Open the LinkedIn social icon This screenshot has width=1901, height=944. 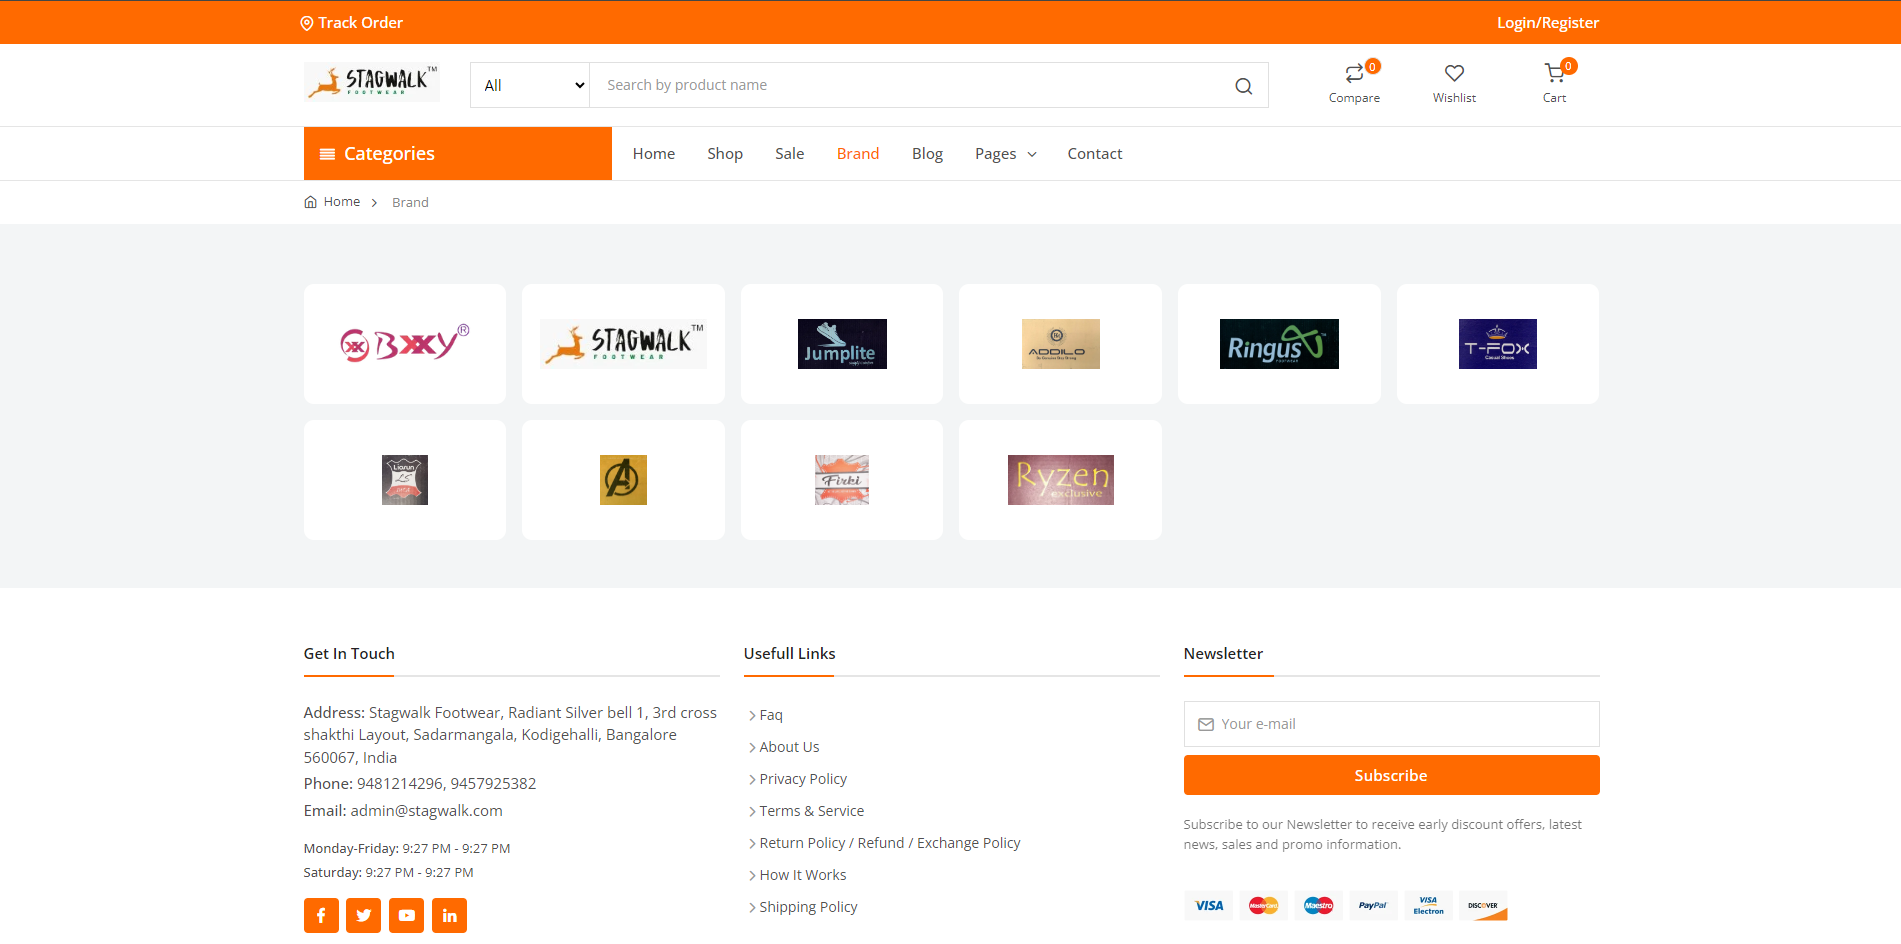click(x=450, y=915)
